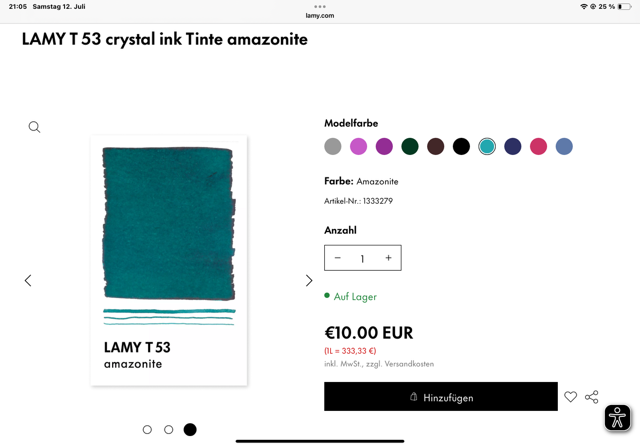Select the first carousel dot indicator
640x447 pixels.
(x=147, y=429)
